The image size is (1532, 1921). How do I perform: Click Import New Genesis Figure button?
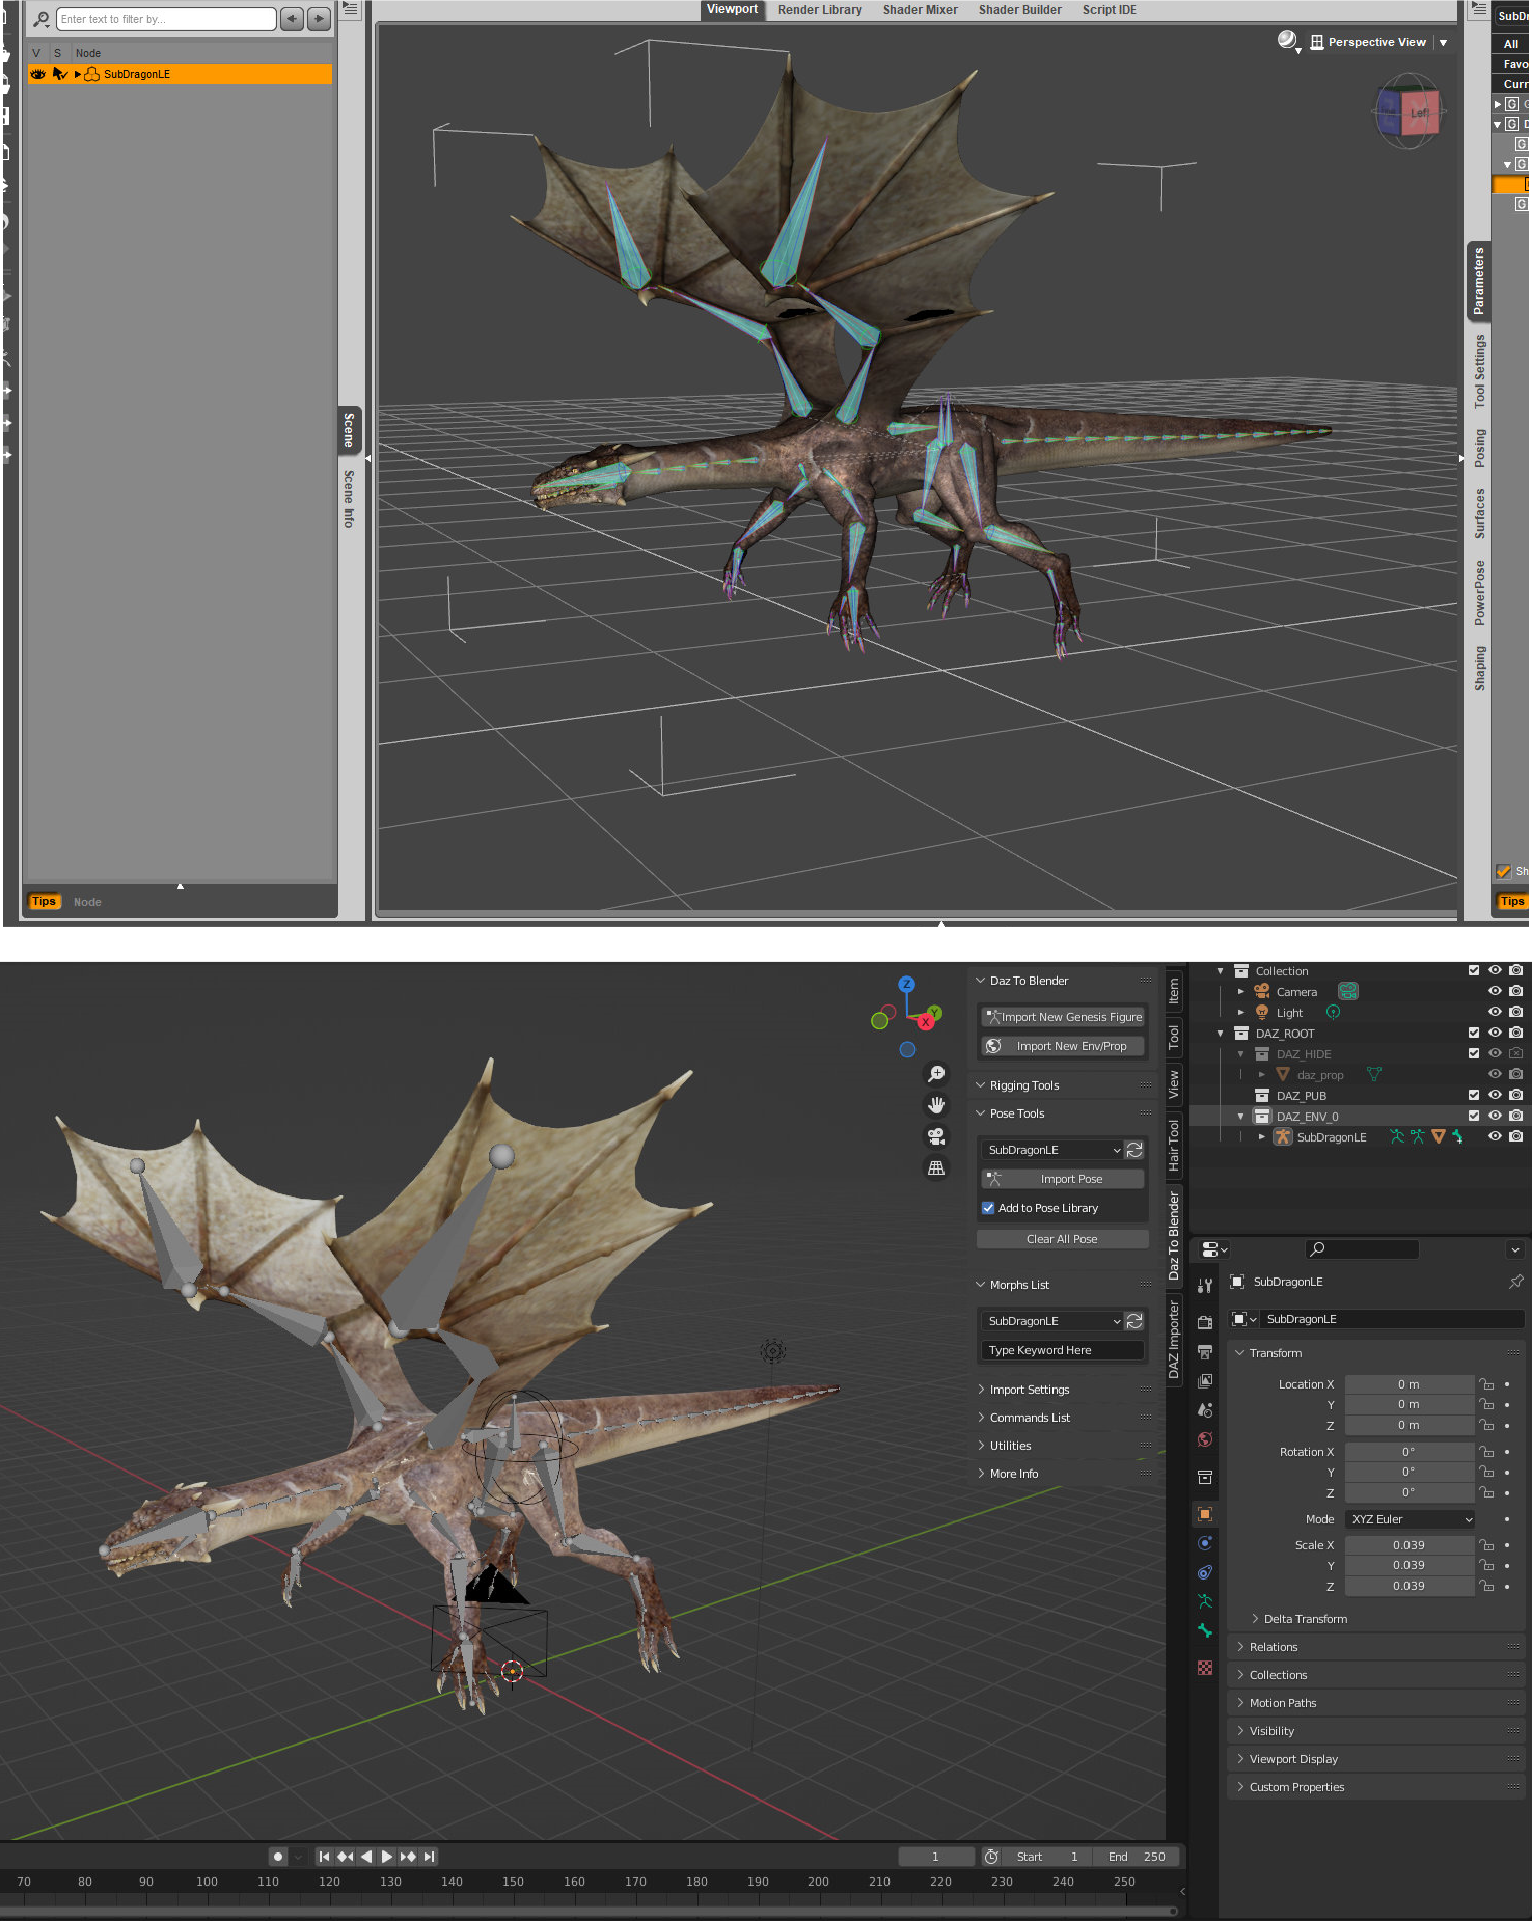click(1062, 1017)
